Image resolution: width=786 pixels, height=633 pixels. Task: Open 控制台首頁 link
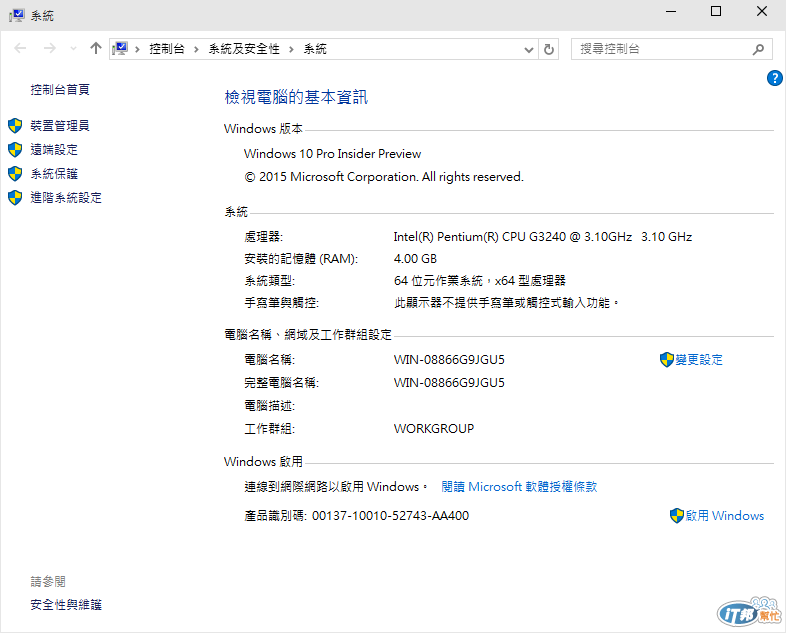click(x=60, y=90)
